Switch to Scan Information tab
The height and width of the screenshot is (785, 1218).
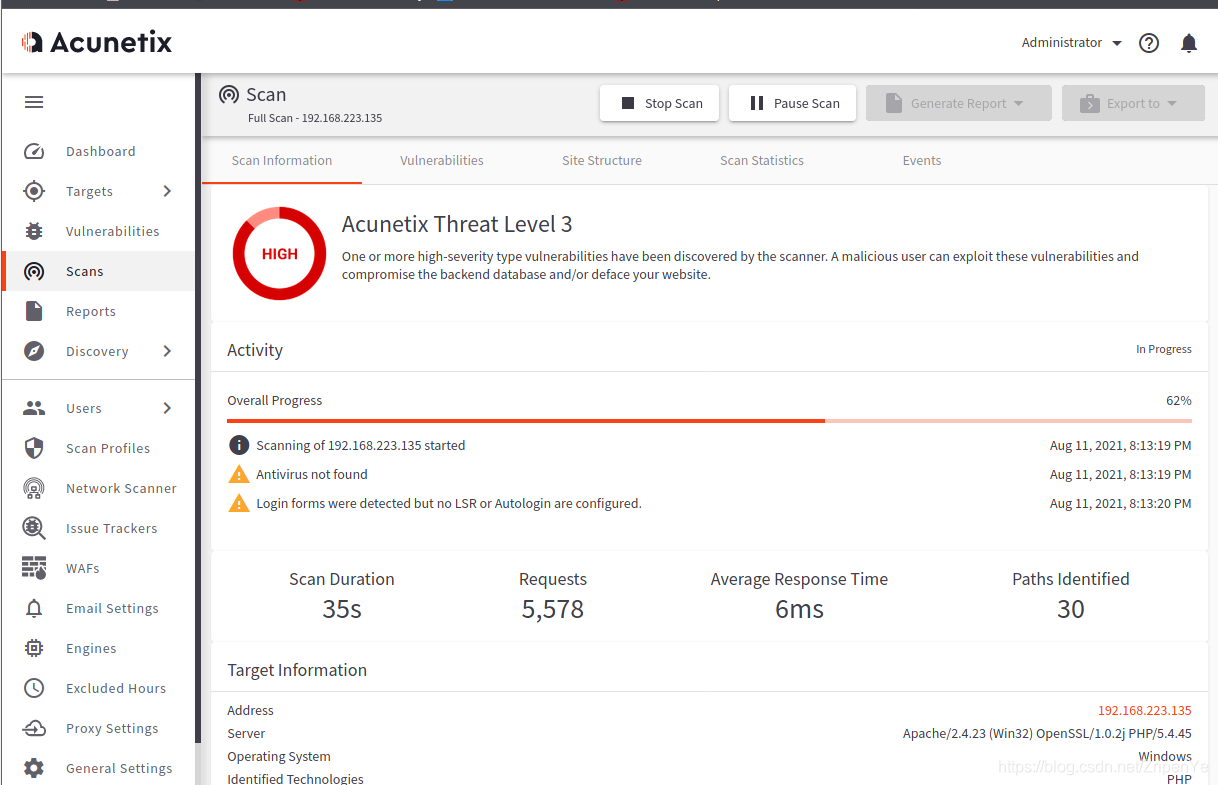(282, 160)
